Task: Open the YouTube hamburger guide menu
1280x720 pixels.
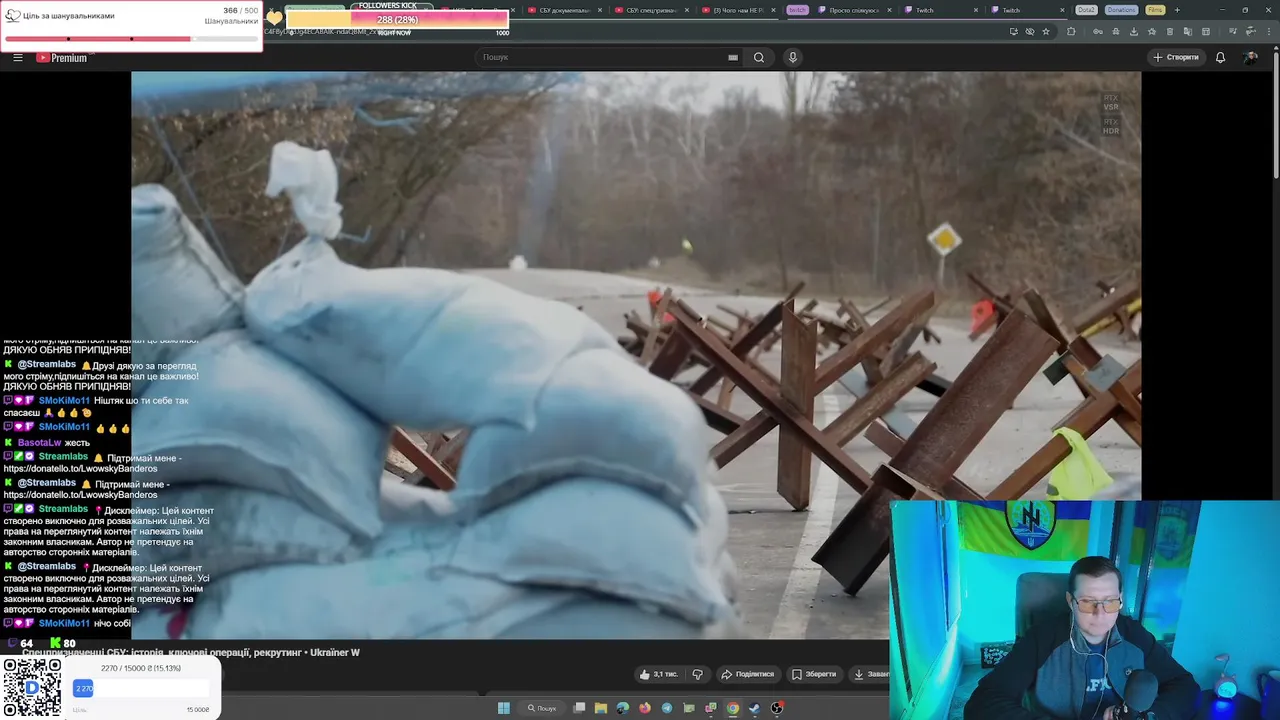Action: [17, 57]
